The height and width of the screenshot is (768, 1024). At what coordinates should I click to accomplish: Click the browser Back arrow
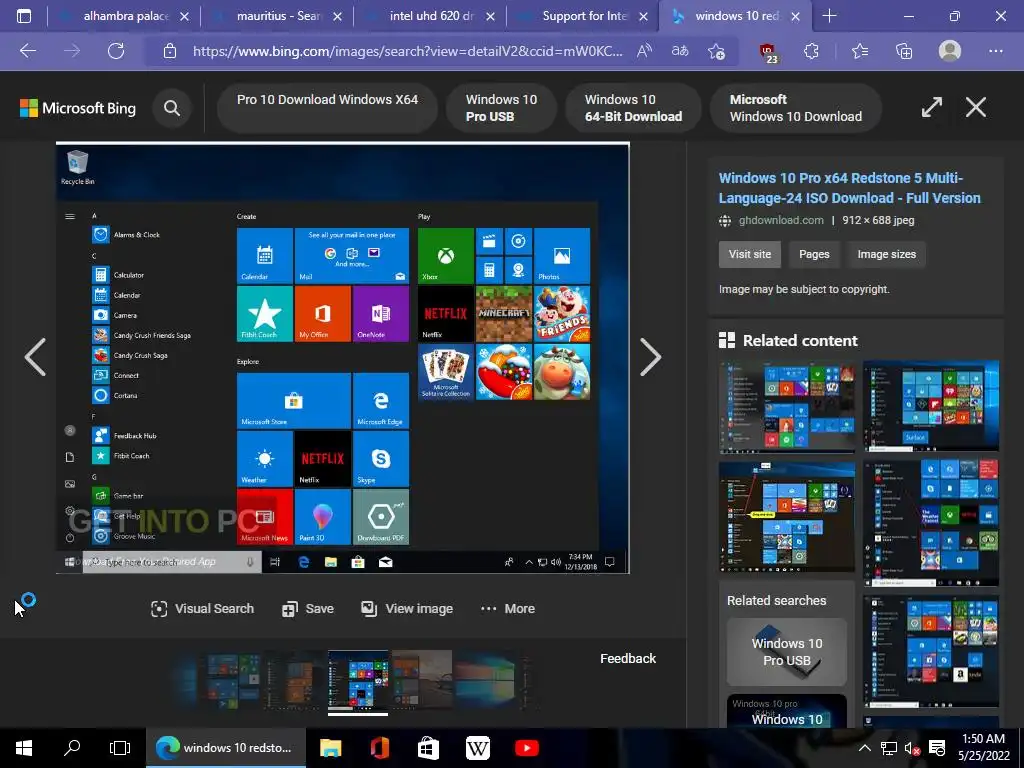(27, 51)
